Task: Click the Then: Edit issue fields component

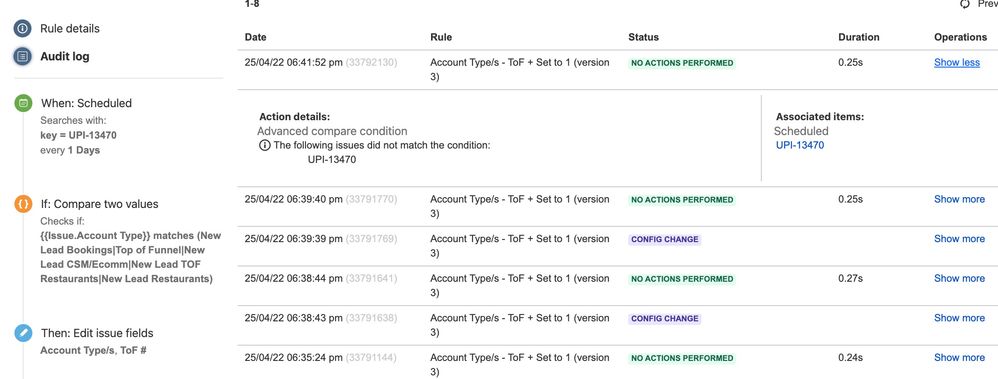Action: coord(97,333)
